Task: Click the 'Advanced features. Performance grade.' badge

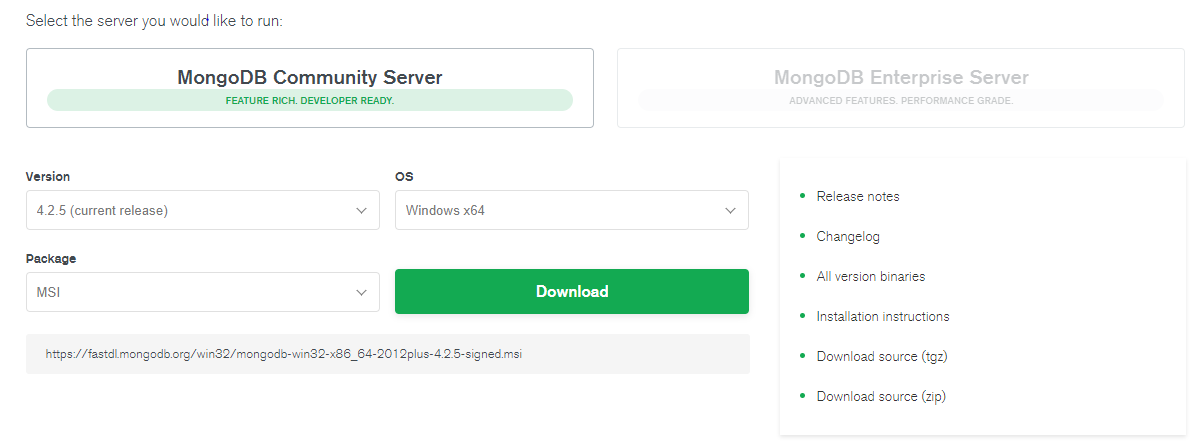Action: click(x=901, y=101)
